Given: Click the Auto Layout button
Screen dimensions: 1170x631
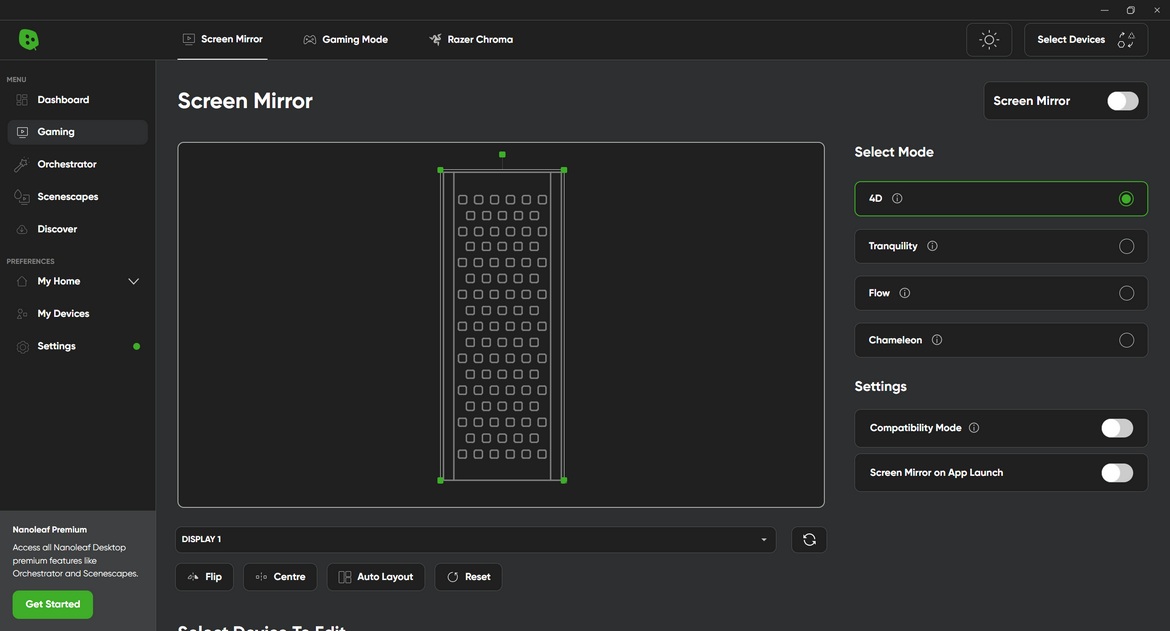Looking at the screenshot, I should click(x=375, y=577).
